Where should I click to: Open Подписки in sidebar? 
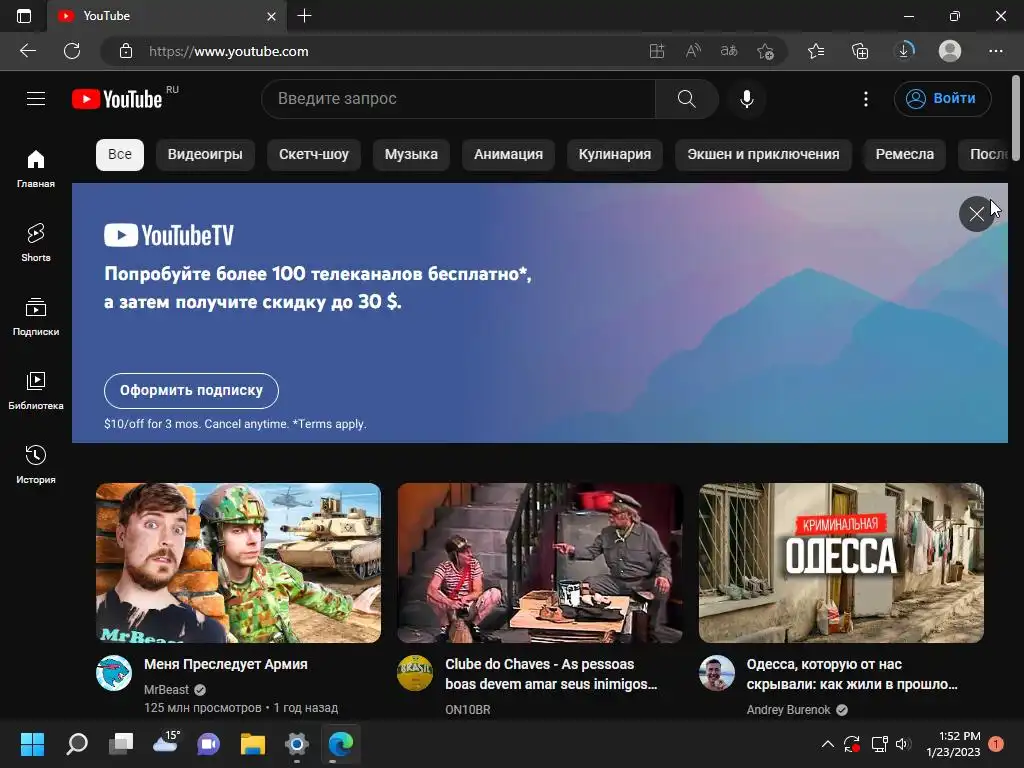(36, 317)
